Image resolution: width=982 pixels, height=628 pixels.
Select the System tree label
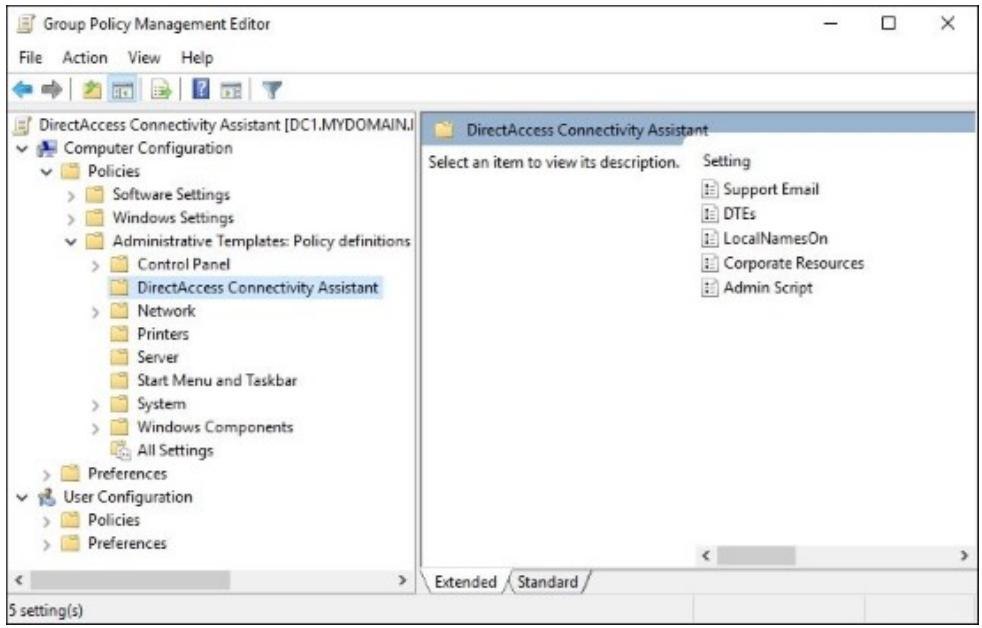tap(162, 404)
